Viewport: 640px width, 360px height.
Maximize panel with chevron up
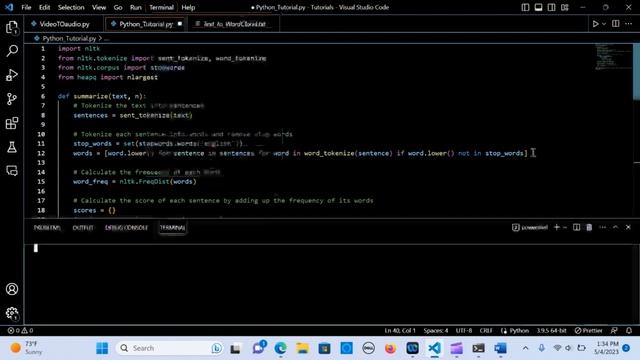616,227
